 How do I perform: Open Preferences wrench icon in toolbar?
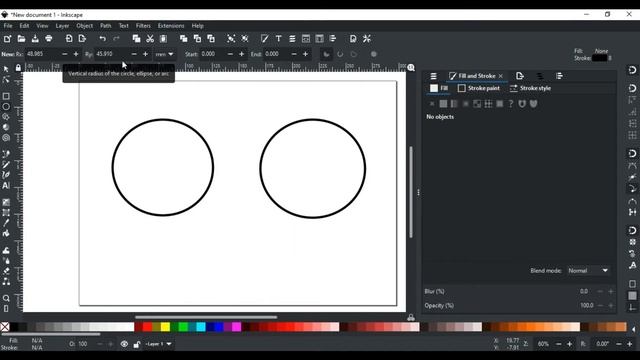(367, 39)
